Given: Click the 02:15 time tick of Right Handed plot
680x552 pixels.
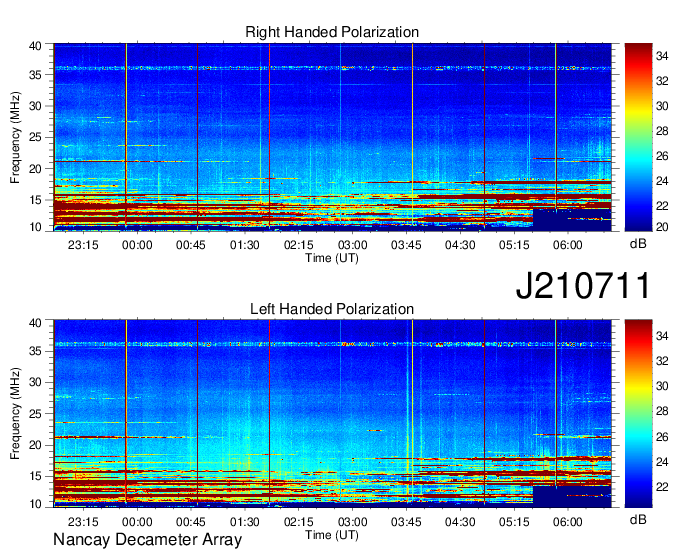Looking at the screenshot, I should 298,245.
